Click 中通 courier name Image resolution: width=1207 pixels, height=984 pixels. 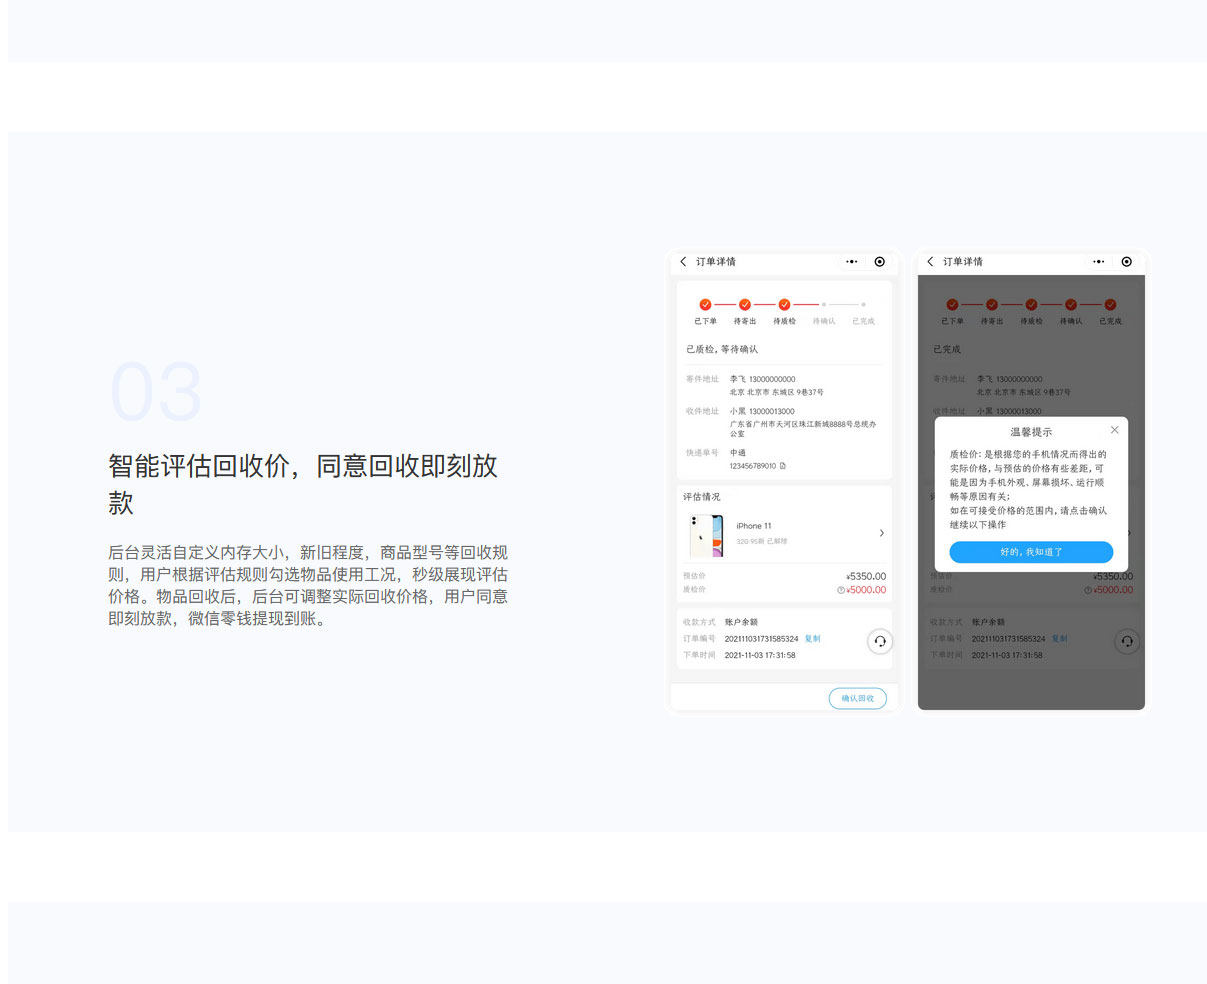[x=738, y=453]
